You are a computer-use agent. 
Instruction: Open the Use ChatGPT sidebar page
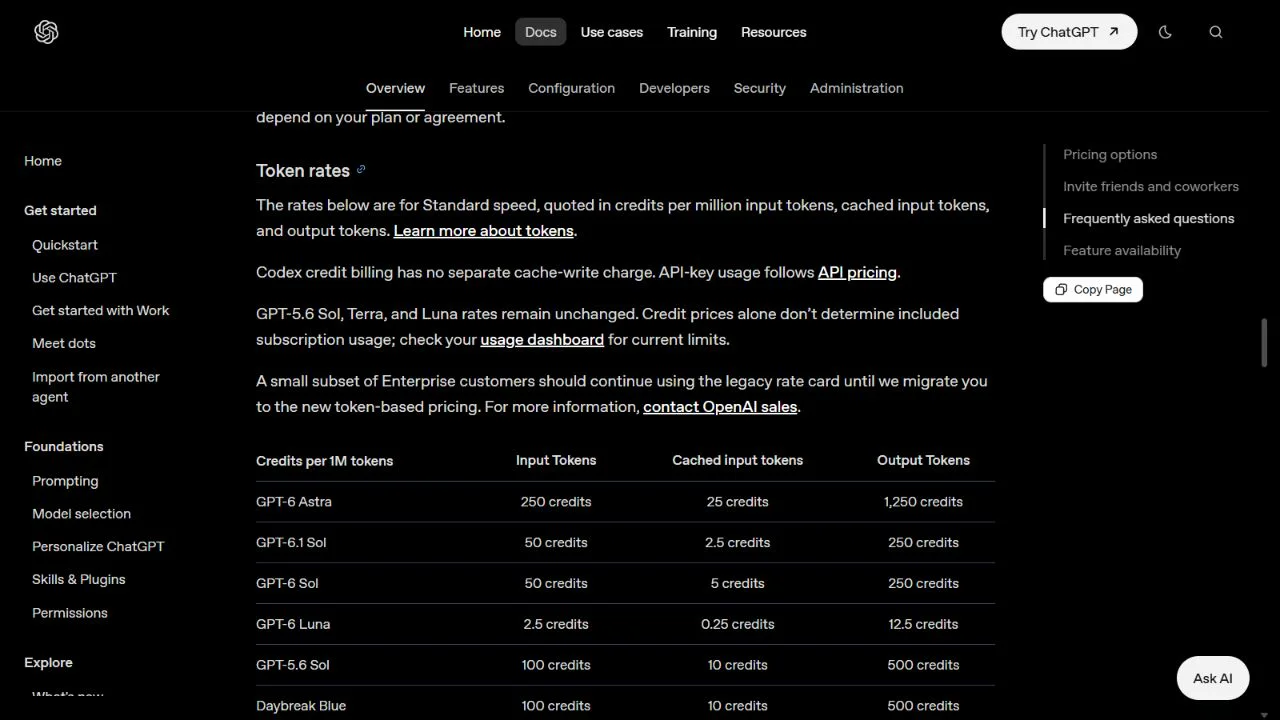[74, 278]
